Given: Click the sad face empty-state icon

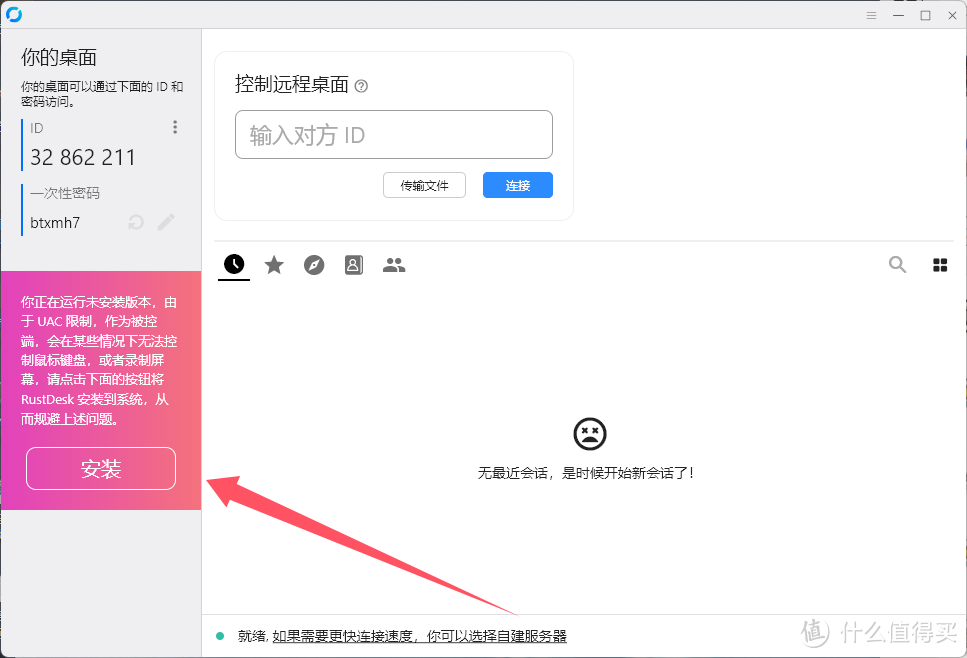Looking at the screenshot, I should (x=589, y=434).
